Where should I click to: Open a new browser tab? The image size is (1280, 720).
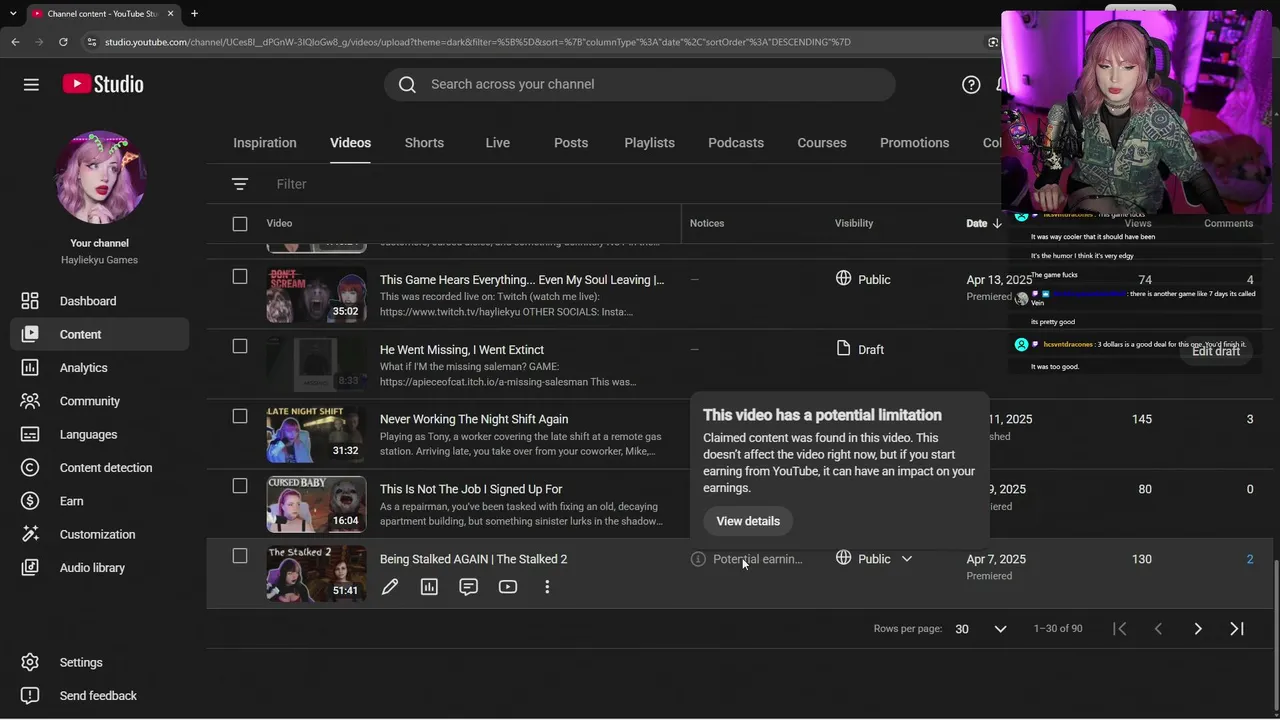click(194, 14)
